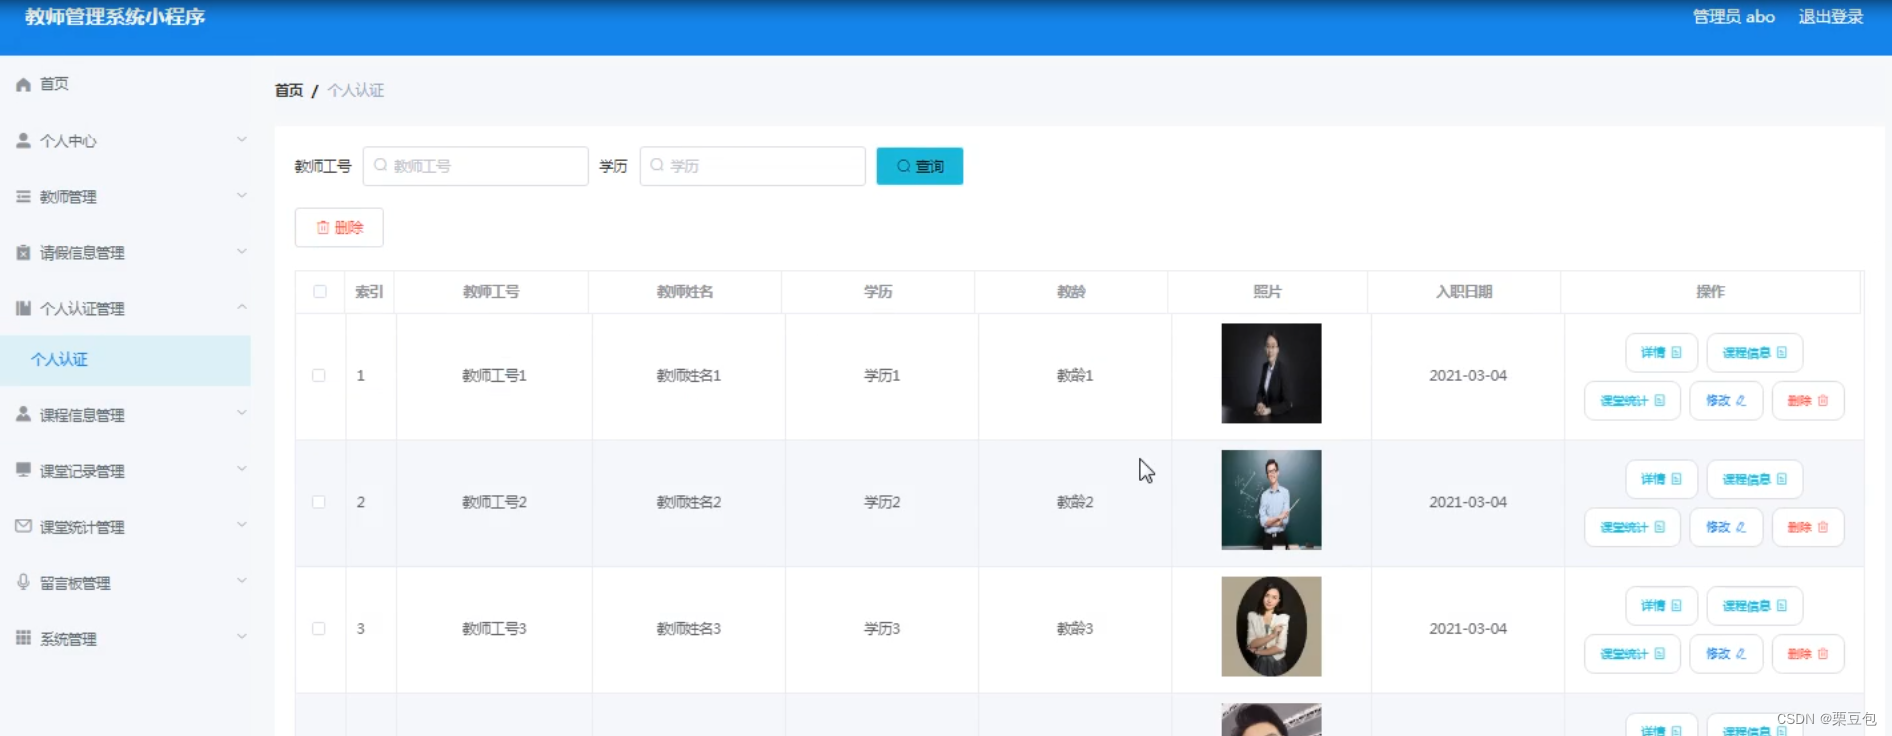Click the 入职日期 column header
This screenshot has width=1892, height=736.
point(1464,292)
